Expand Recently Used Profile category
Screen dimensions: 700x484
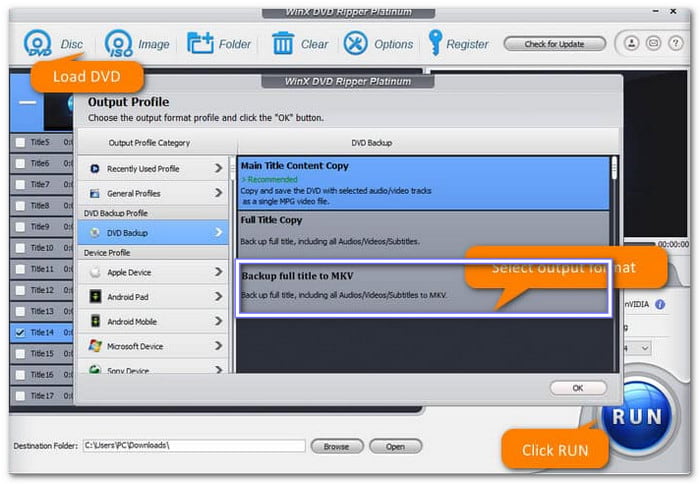pos(155,169)
